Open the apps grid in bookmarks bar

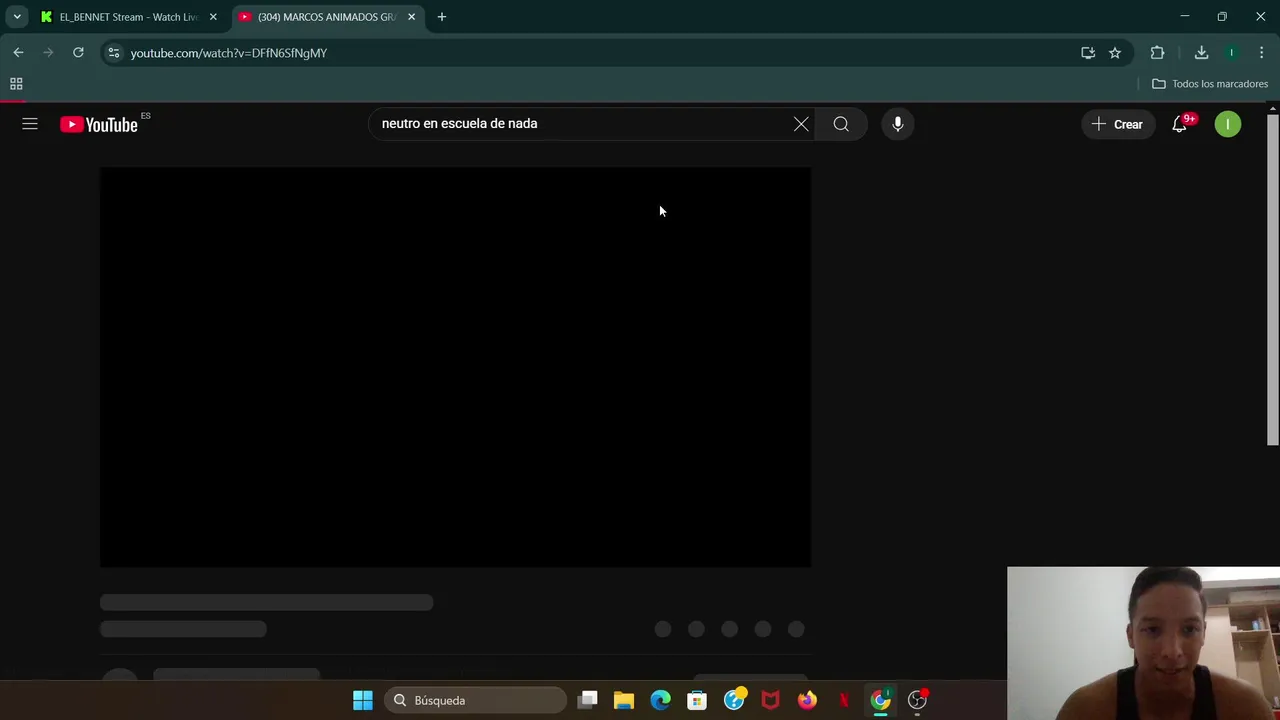click(x=16, y=84)
